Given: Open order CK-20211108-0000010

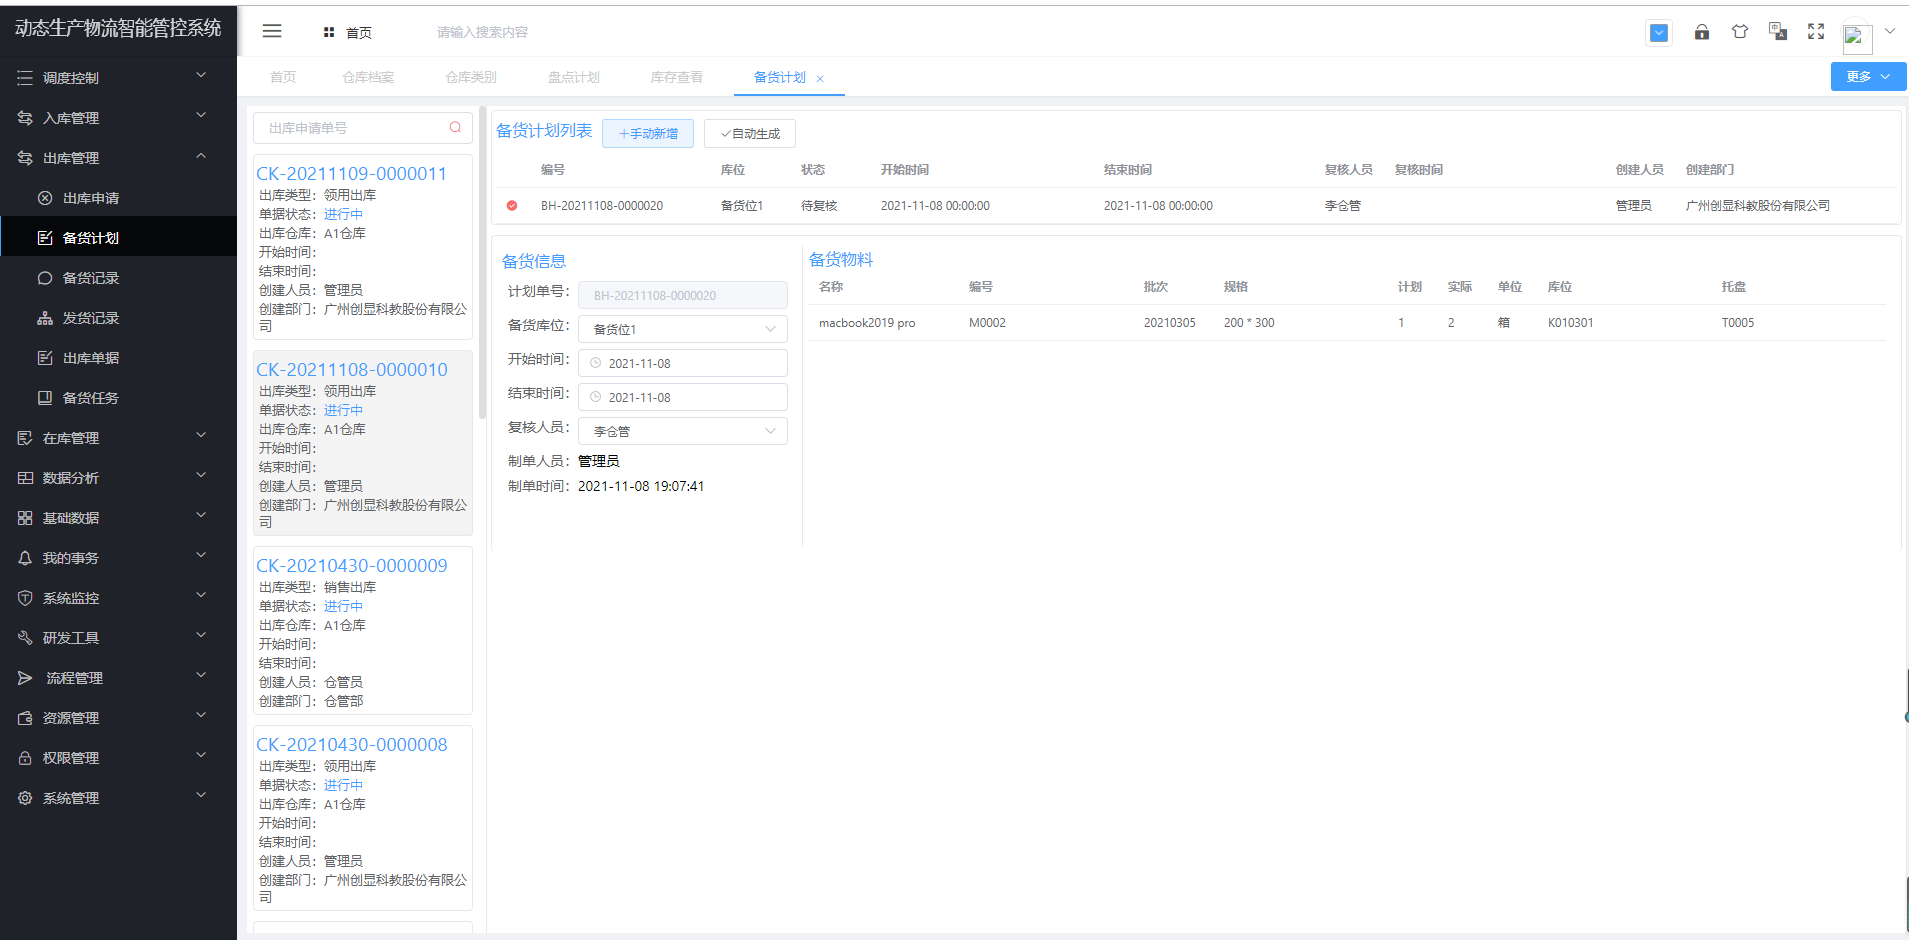Looking at the screenshot, I should click(352, 369).
